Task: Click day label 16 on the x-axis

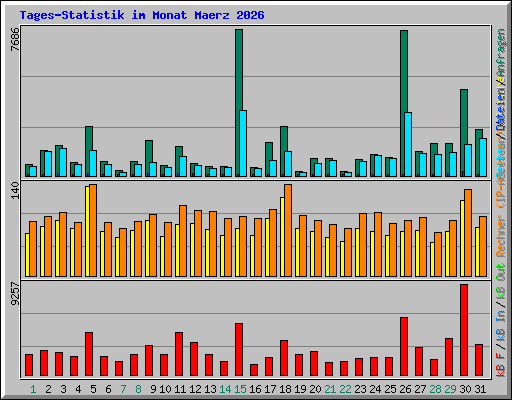Action: pyautogui.click(x=255, y=389)
